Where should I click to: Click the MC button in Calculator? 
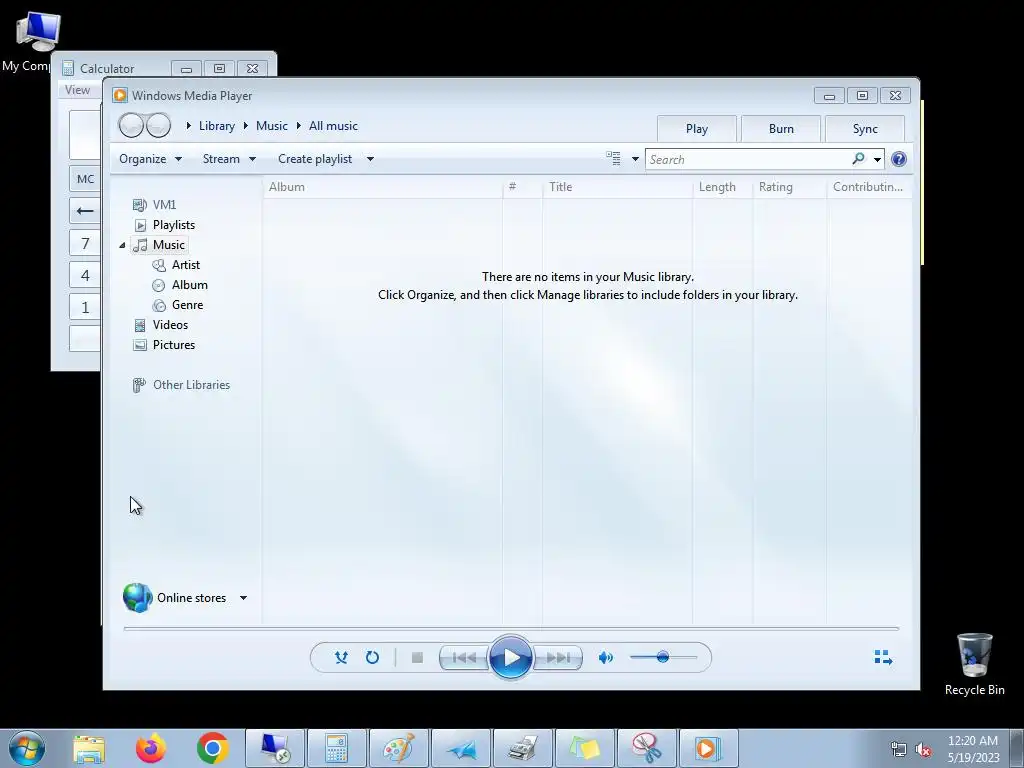[x=85, y=179]
